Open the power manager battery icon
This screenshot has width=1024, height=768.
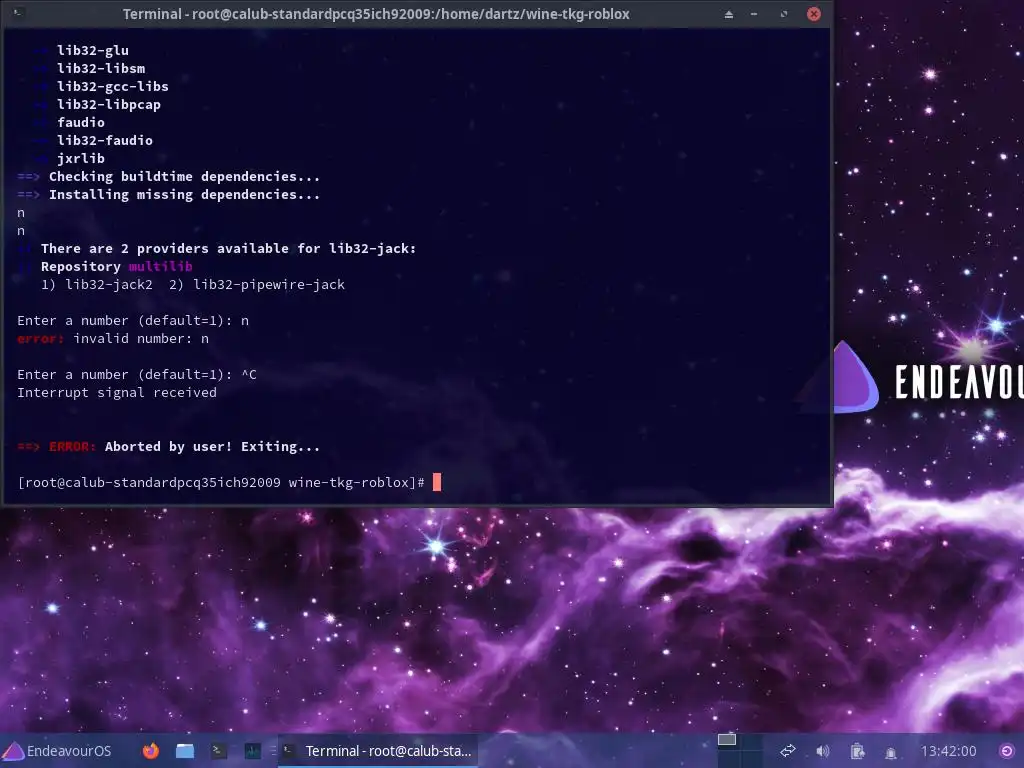tap(857, 751)
